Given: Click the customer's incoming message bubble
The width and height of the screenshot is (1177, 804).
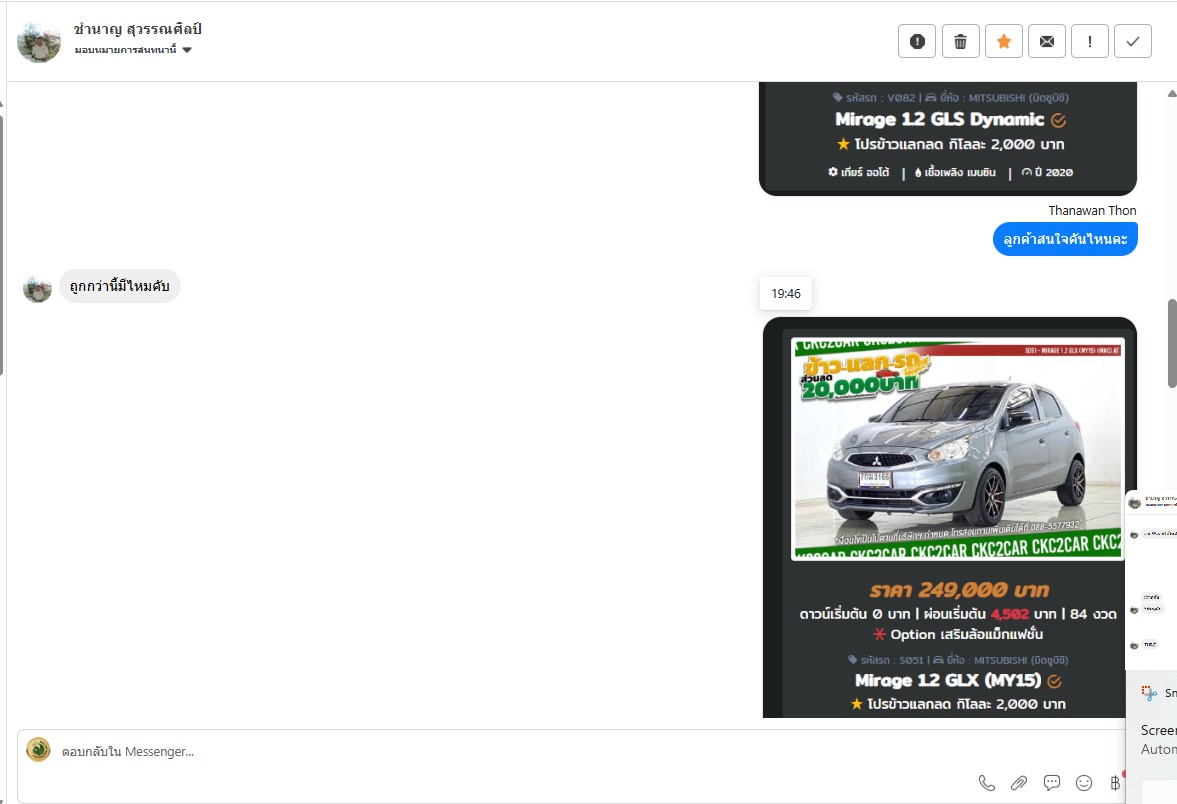Looking at the screenshot, I should click(x=119, y=287).
